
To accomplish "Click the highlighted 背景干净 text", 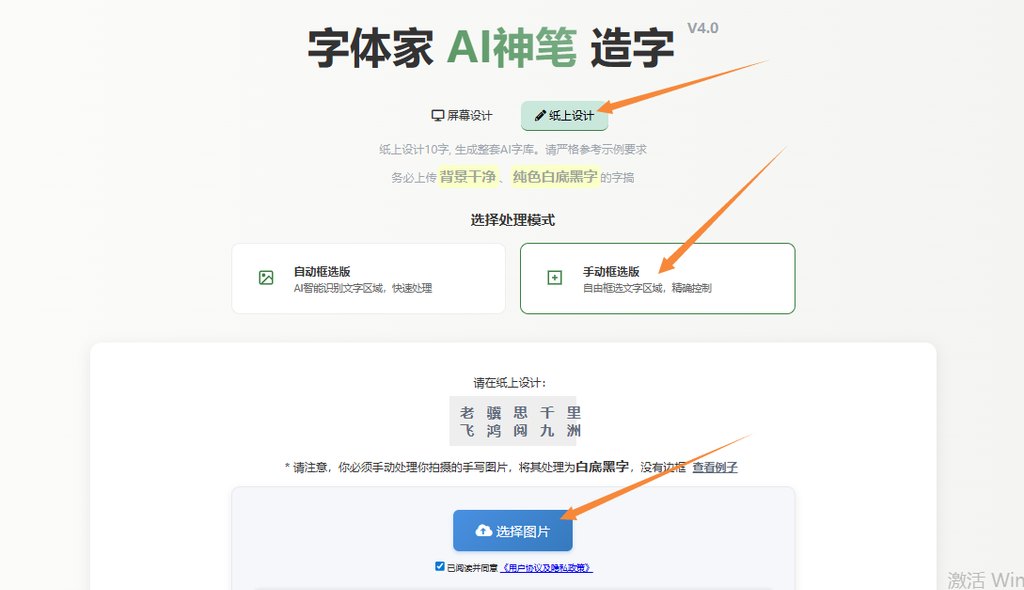I will point(468,176).
